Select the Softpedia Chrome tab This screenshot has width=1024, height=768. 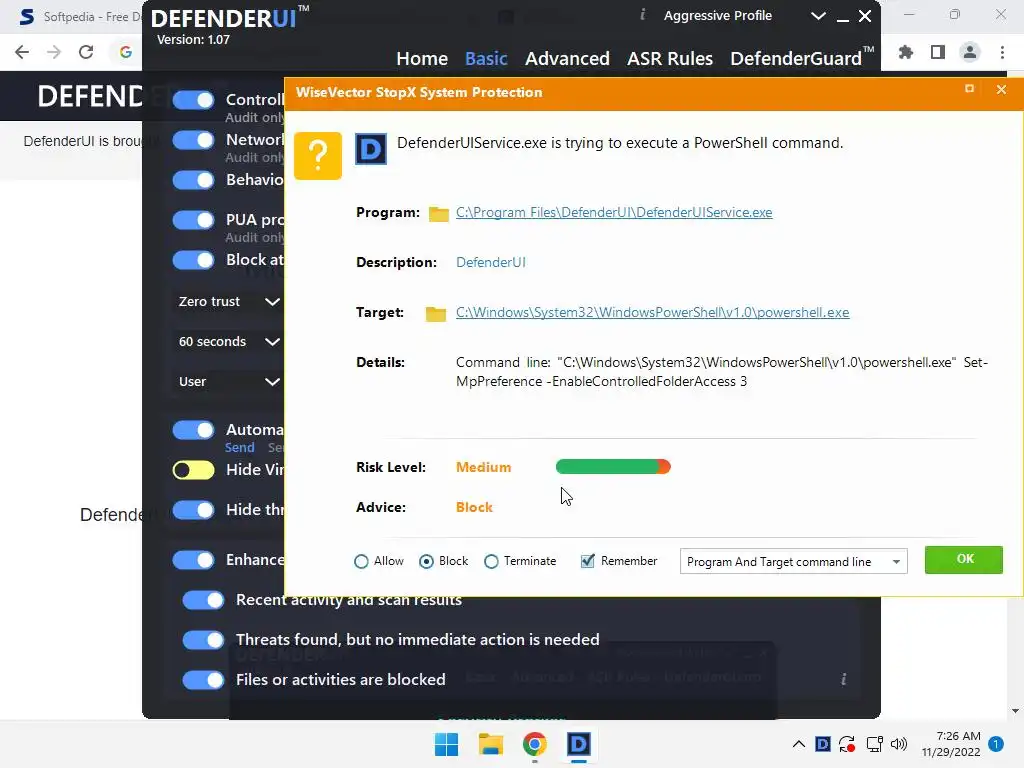(78, 17)
